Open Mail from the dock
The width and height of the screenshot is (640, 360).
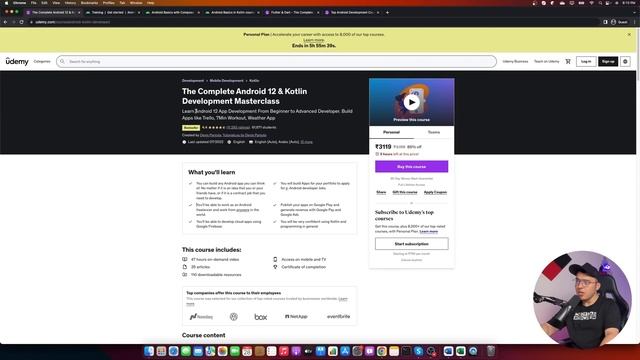tap(198, 351)
